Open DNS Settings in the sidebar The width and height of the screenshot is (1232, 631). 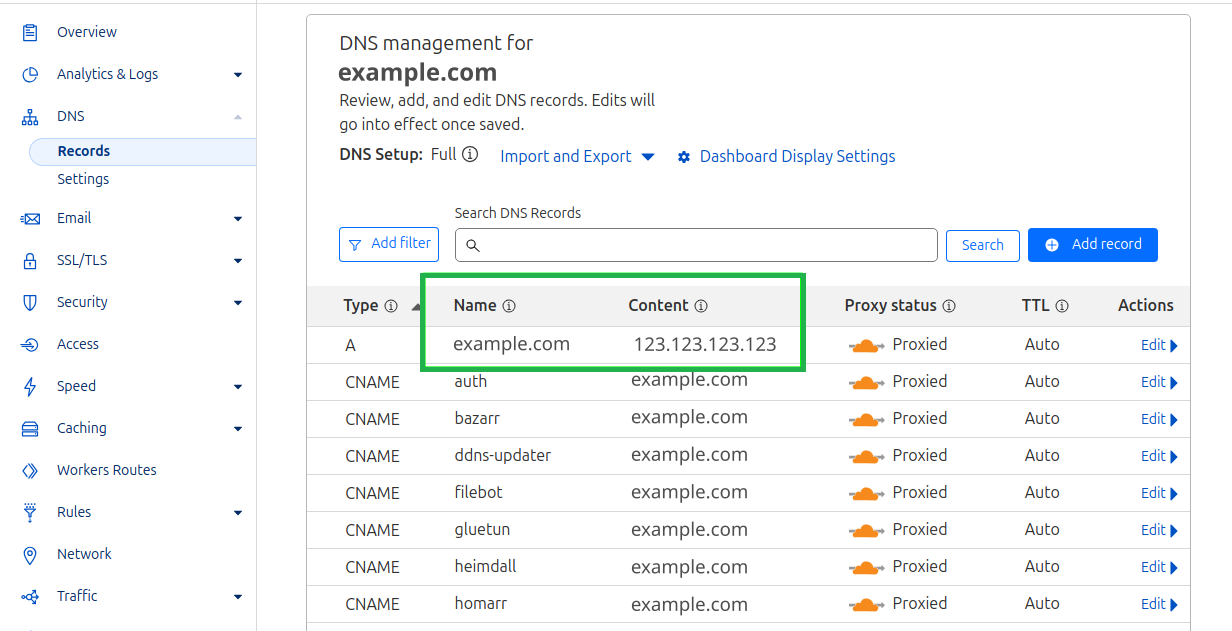(x=83, y=180)
